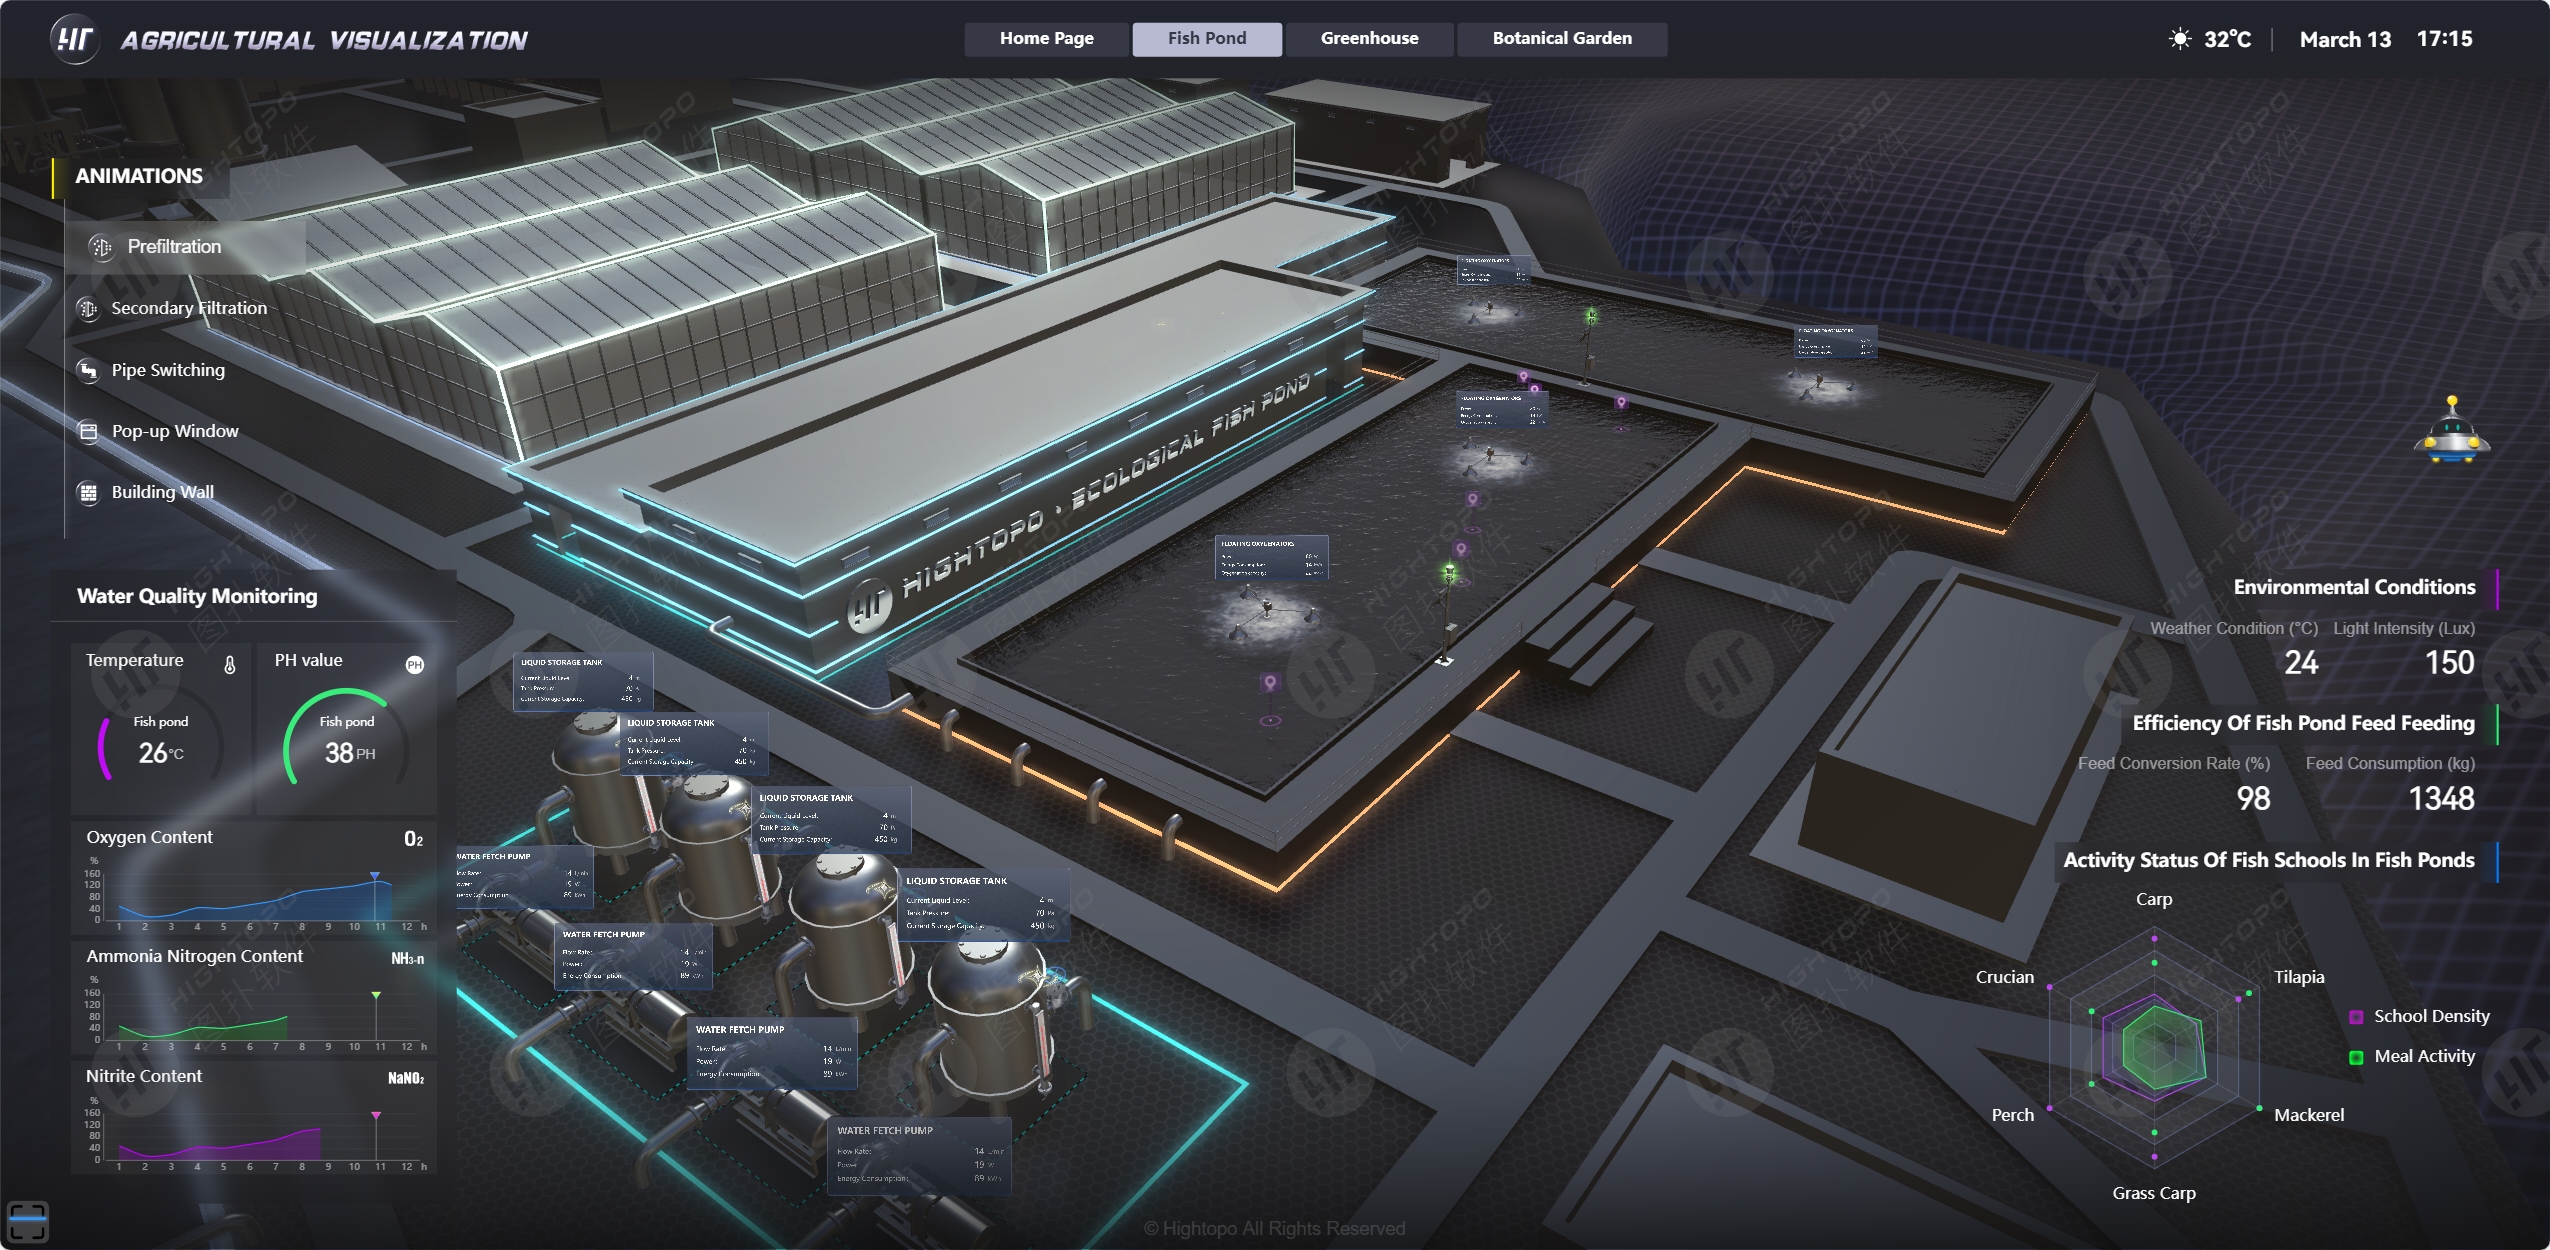Click the Hightopo logo in header
The image size is (2550, 1250).
click(x=74, y=39)
